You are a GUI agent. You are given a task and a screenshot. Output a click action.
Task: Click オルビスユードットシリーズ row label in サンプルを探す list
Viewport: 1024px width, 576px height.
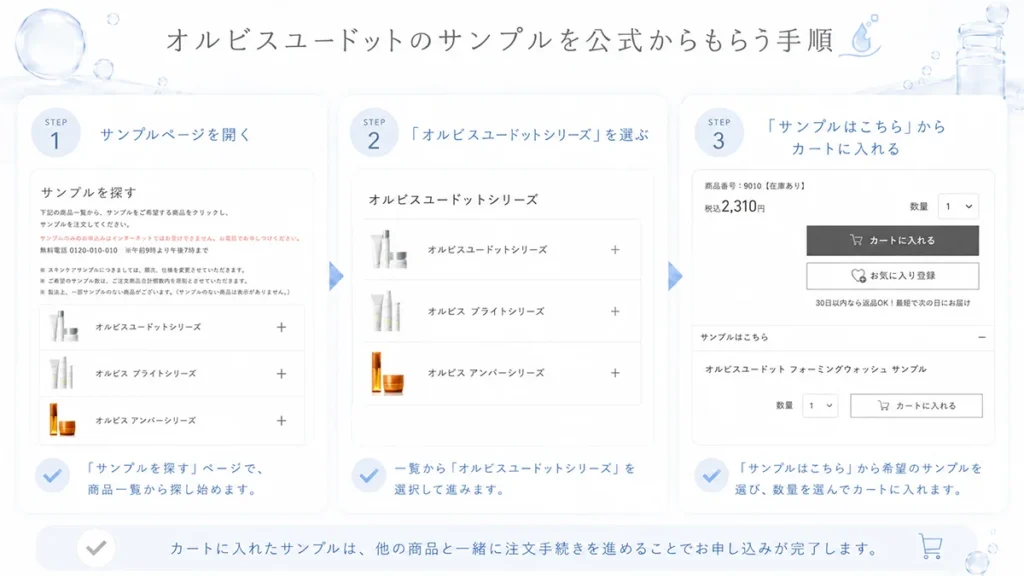148,327
